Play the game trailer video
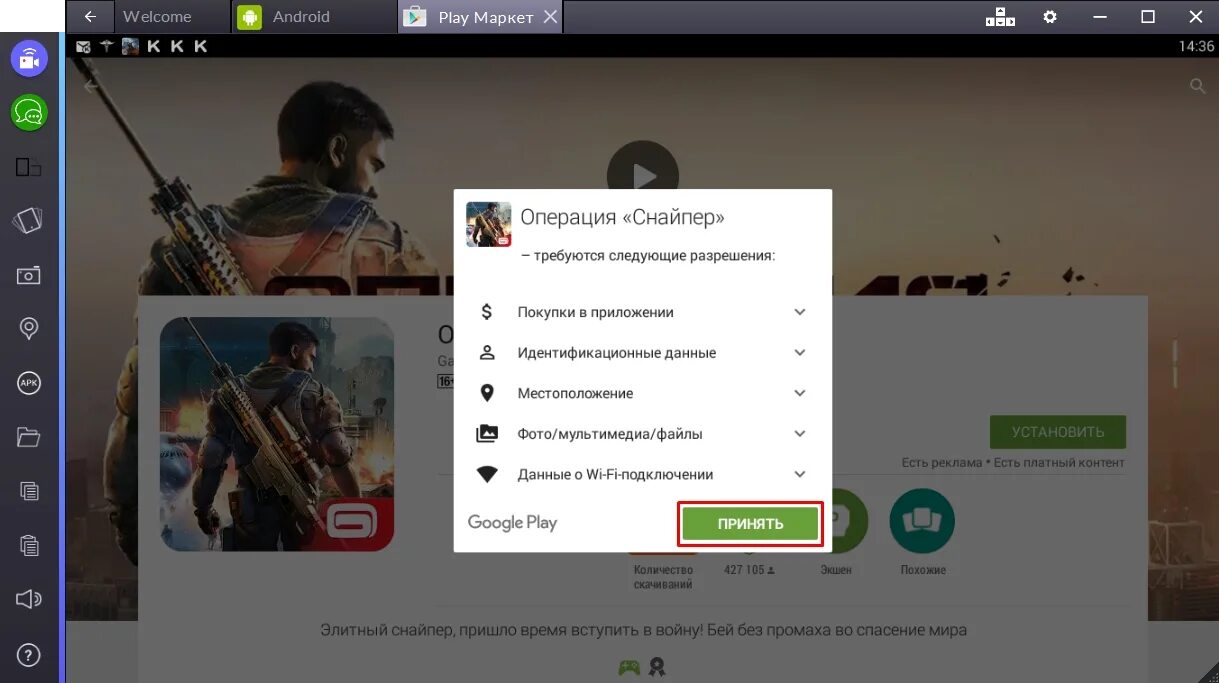The height and width of the screenshot is (683, 1219). 642,175
